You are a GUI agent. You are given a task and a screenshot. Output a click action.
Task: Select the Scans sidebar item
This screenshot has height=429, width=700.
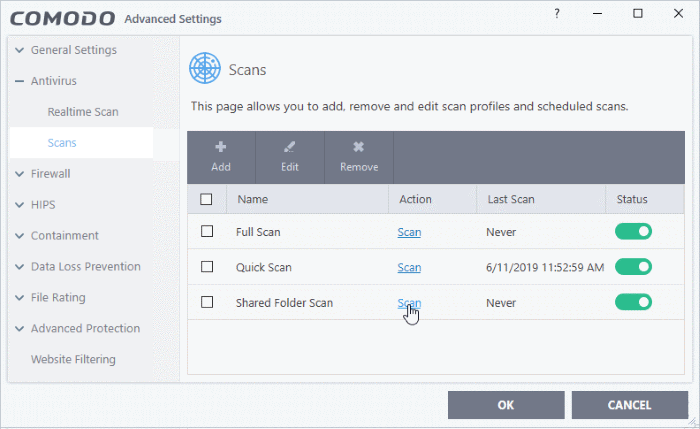point(81,143)
